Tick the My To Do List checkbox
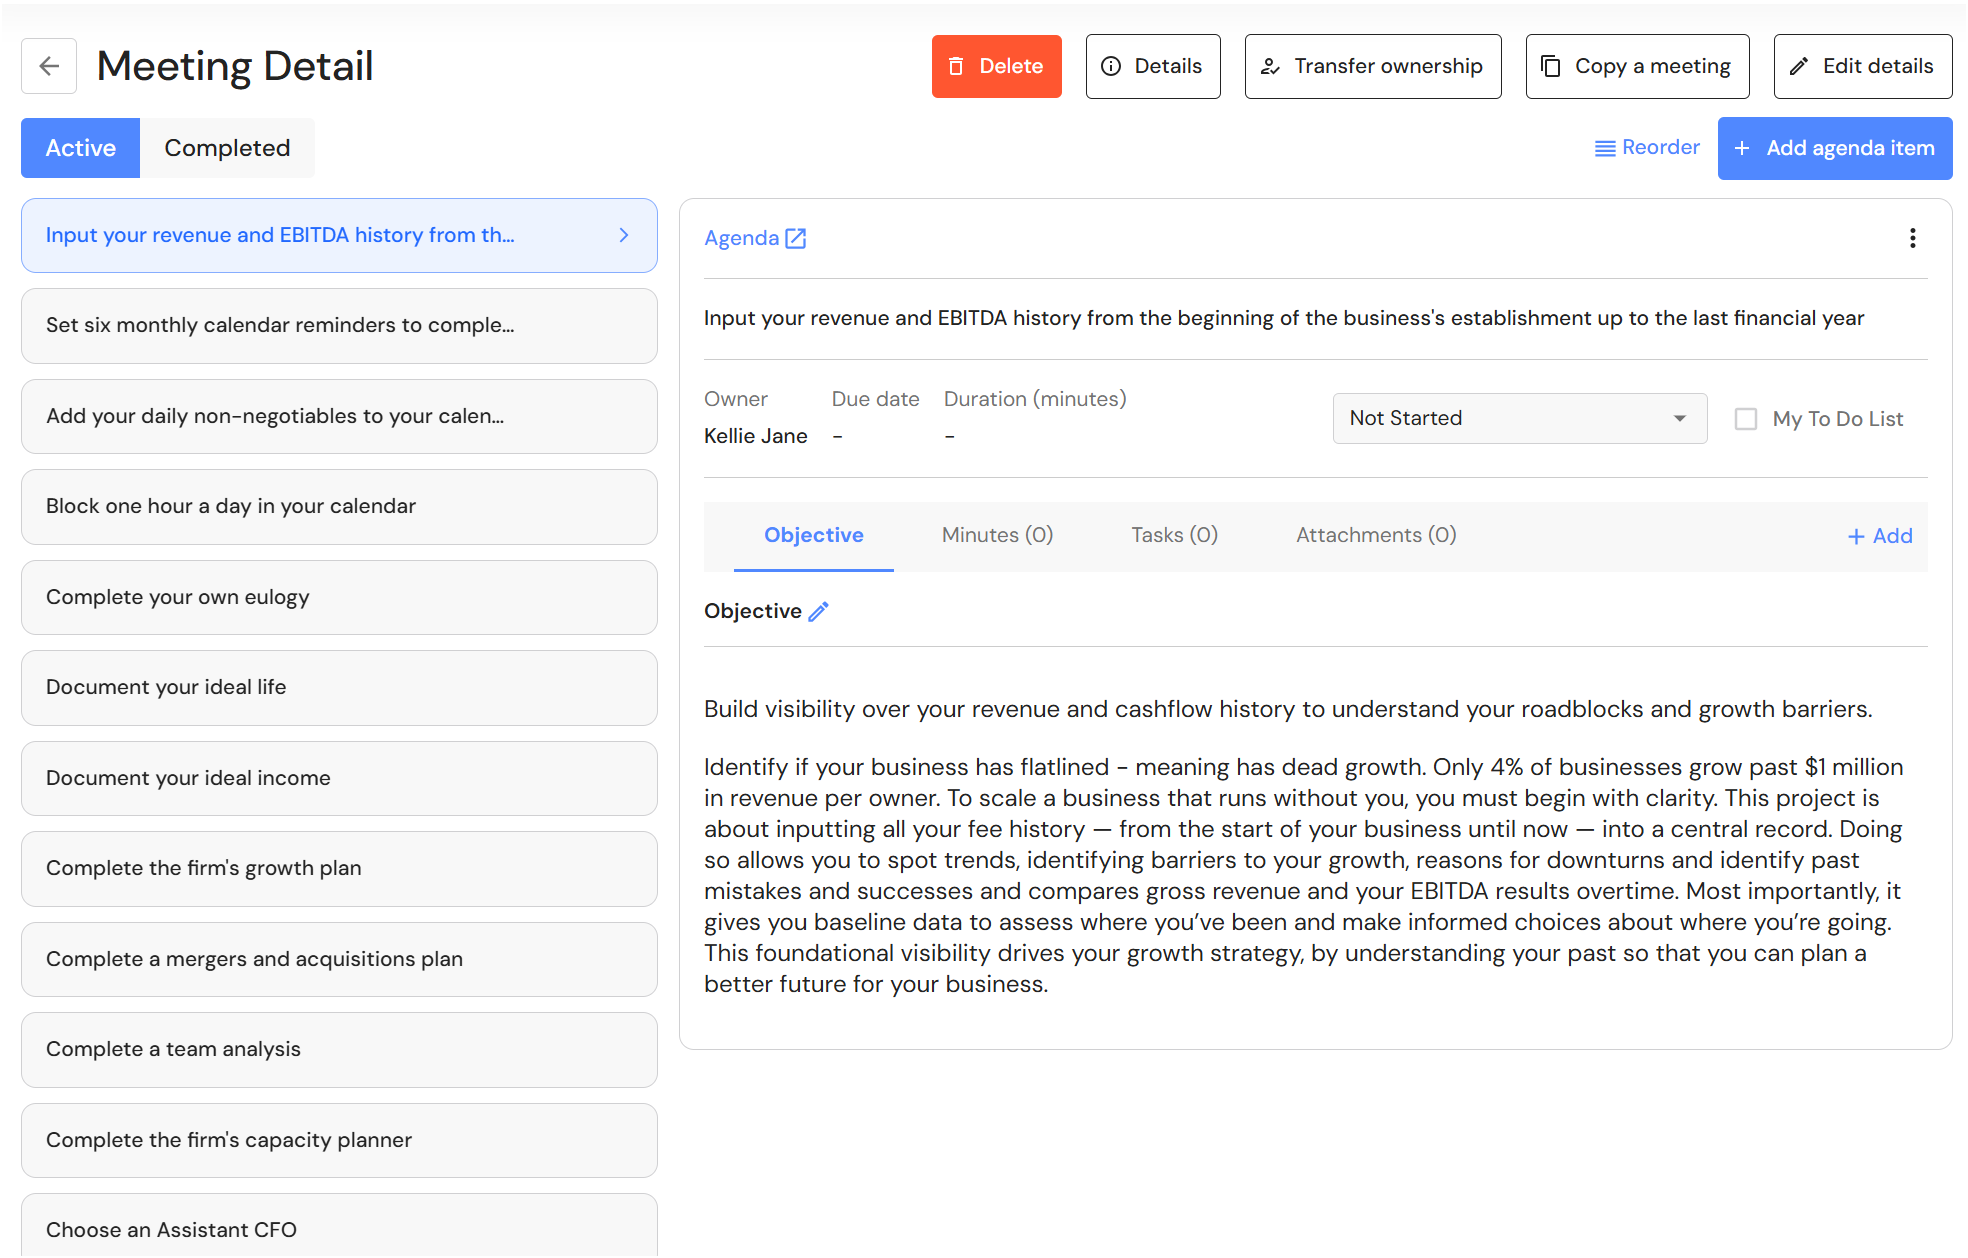The image size is (1968, 1258). tap(1745, 419)
